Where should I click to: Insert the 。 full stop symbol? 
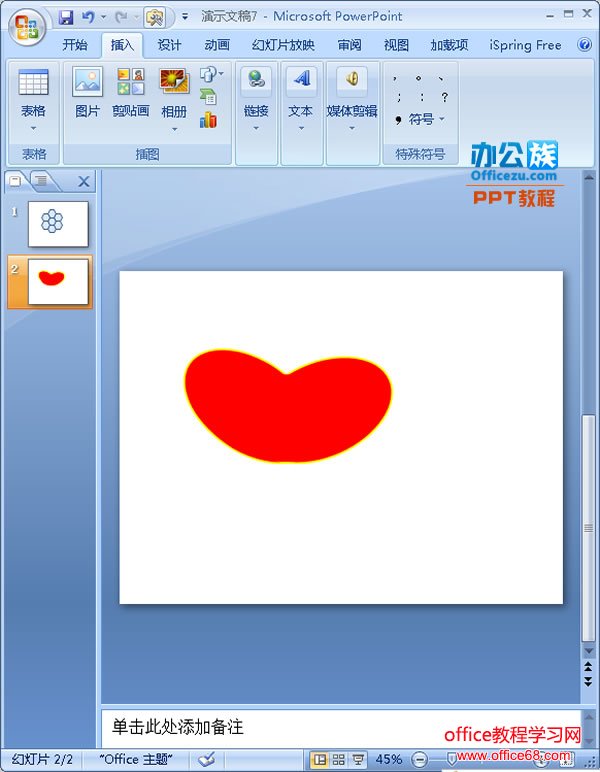(x=418, y=78)
